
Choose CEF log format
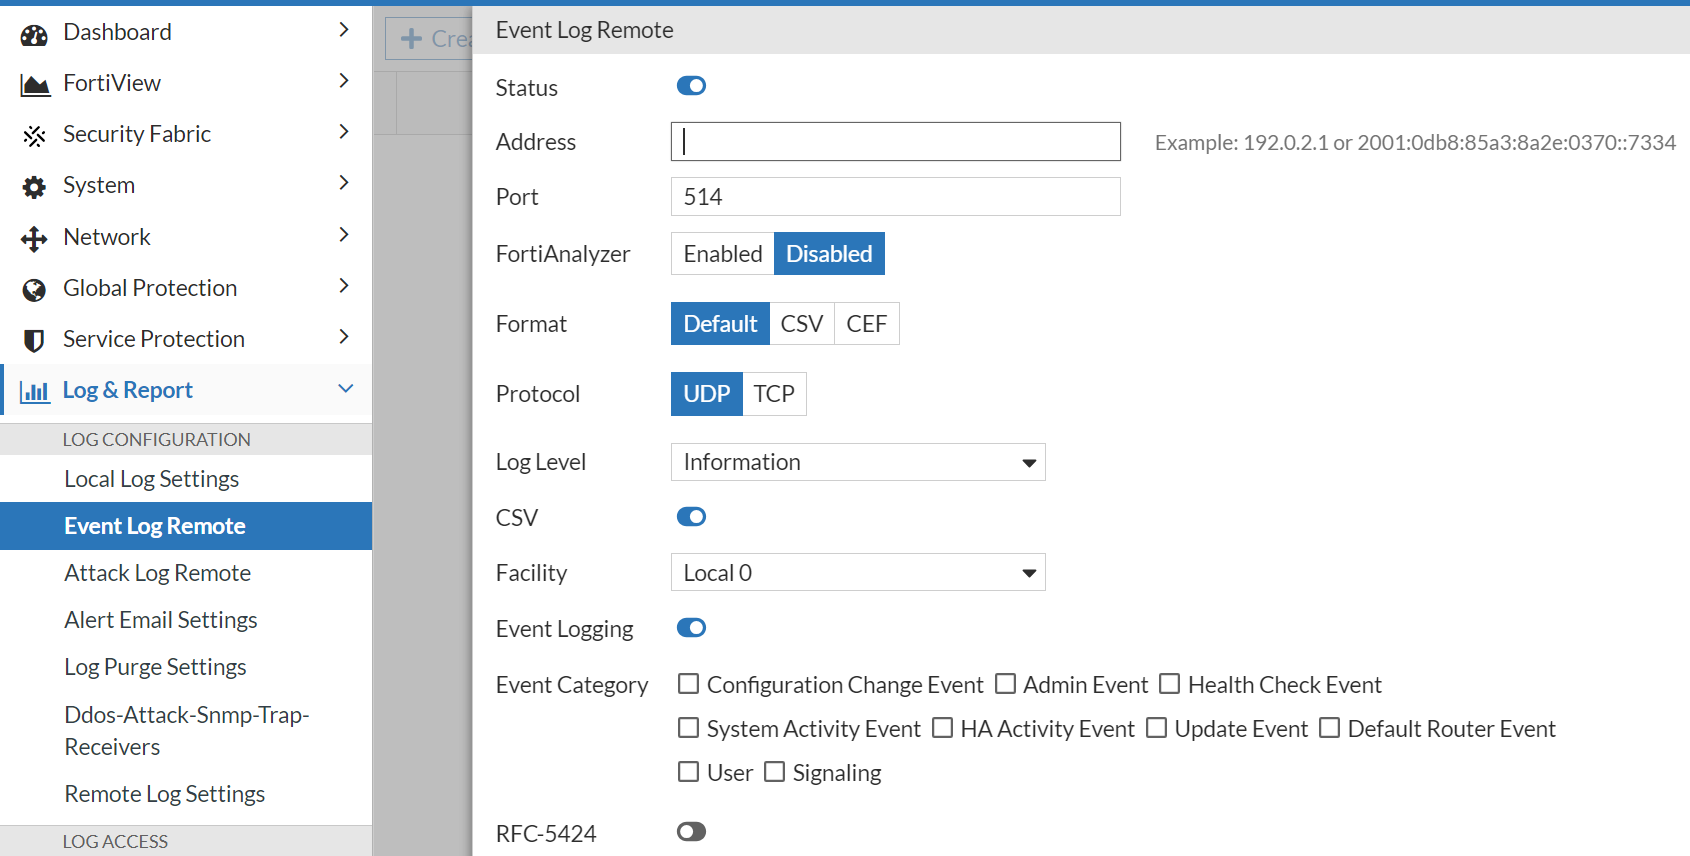coord(866,324)
